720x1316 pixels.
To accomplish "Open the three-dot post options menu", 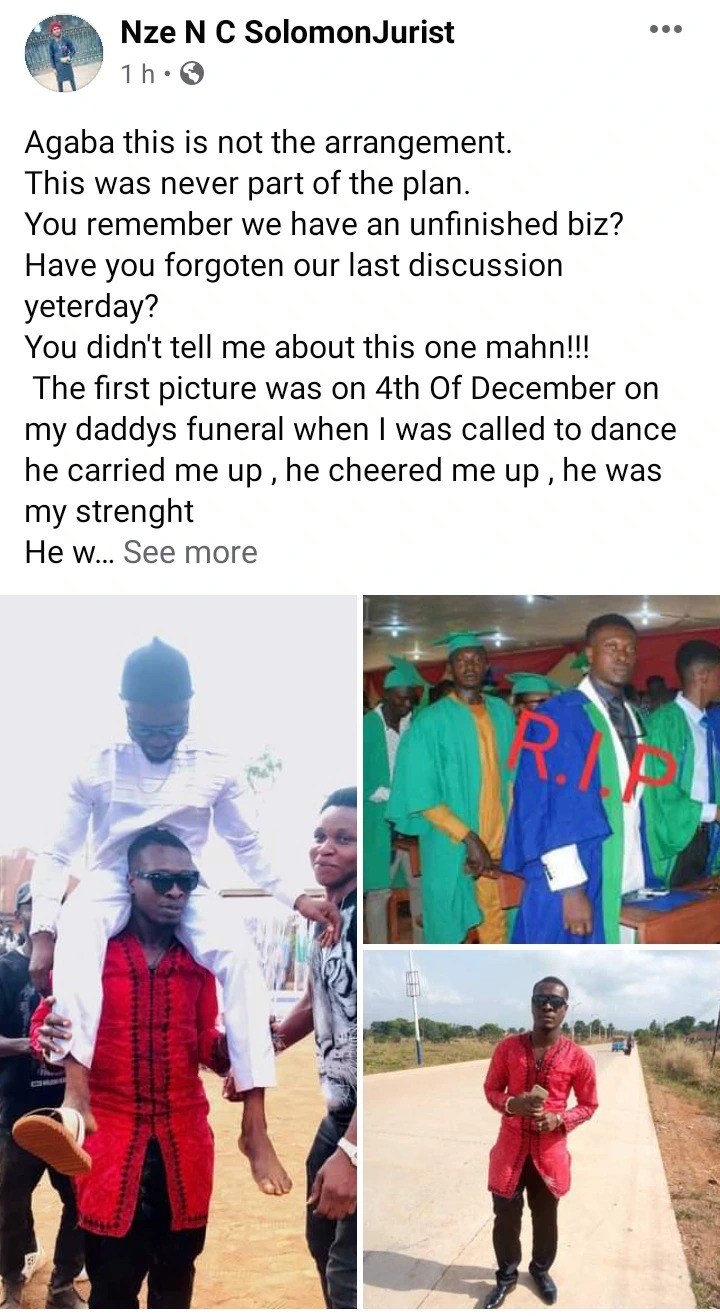I will [x=665, y=30].
